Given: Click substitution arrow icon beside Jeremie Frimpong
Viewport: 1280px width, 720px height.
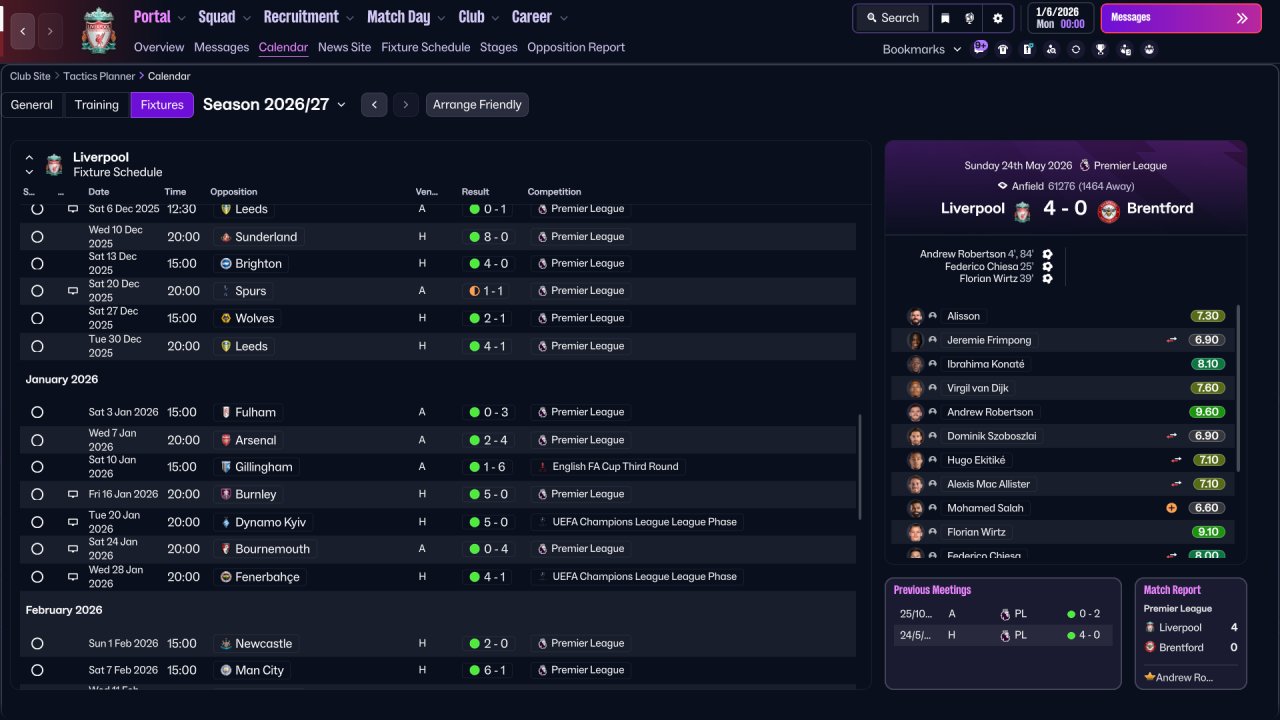Looking at the screenshot, I should 1172,340.
